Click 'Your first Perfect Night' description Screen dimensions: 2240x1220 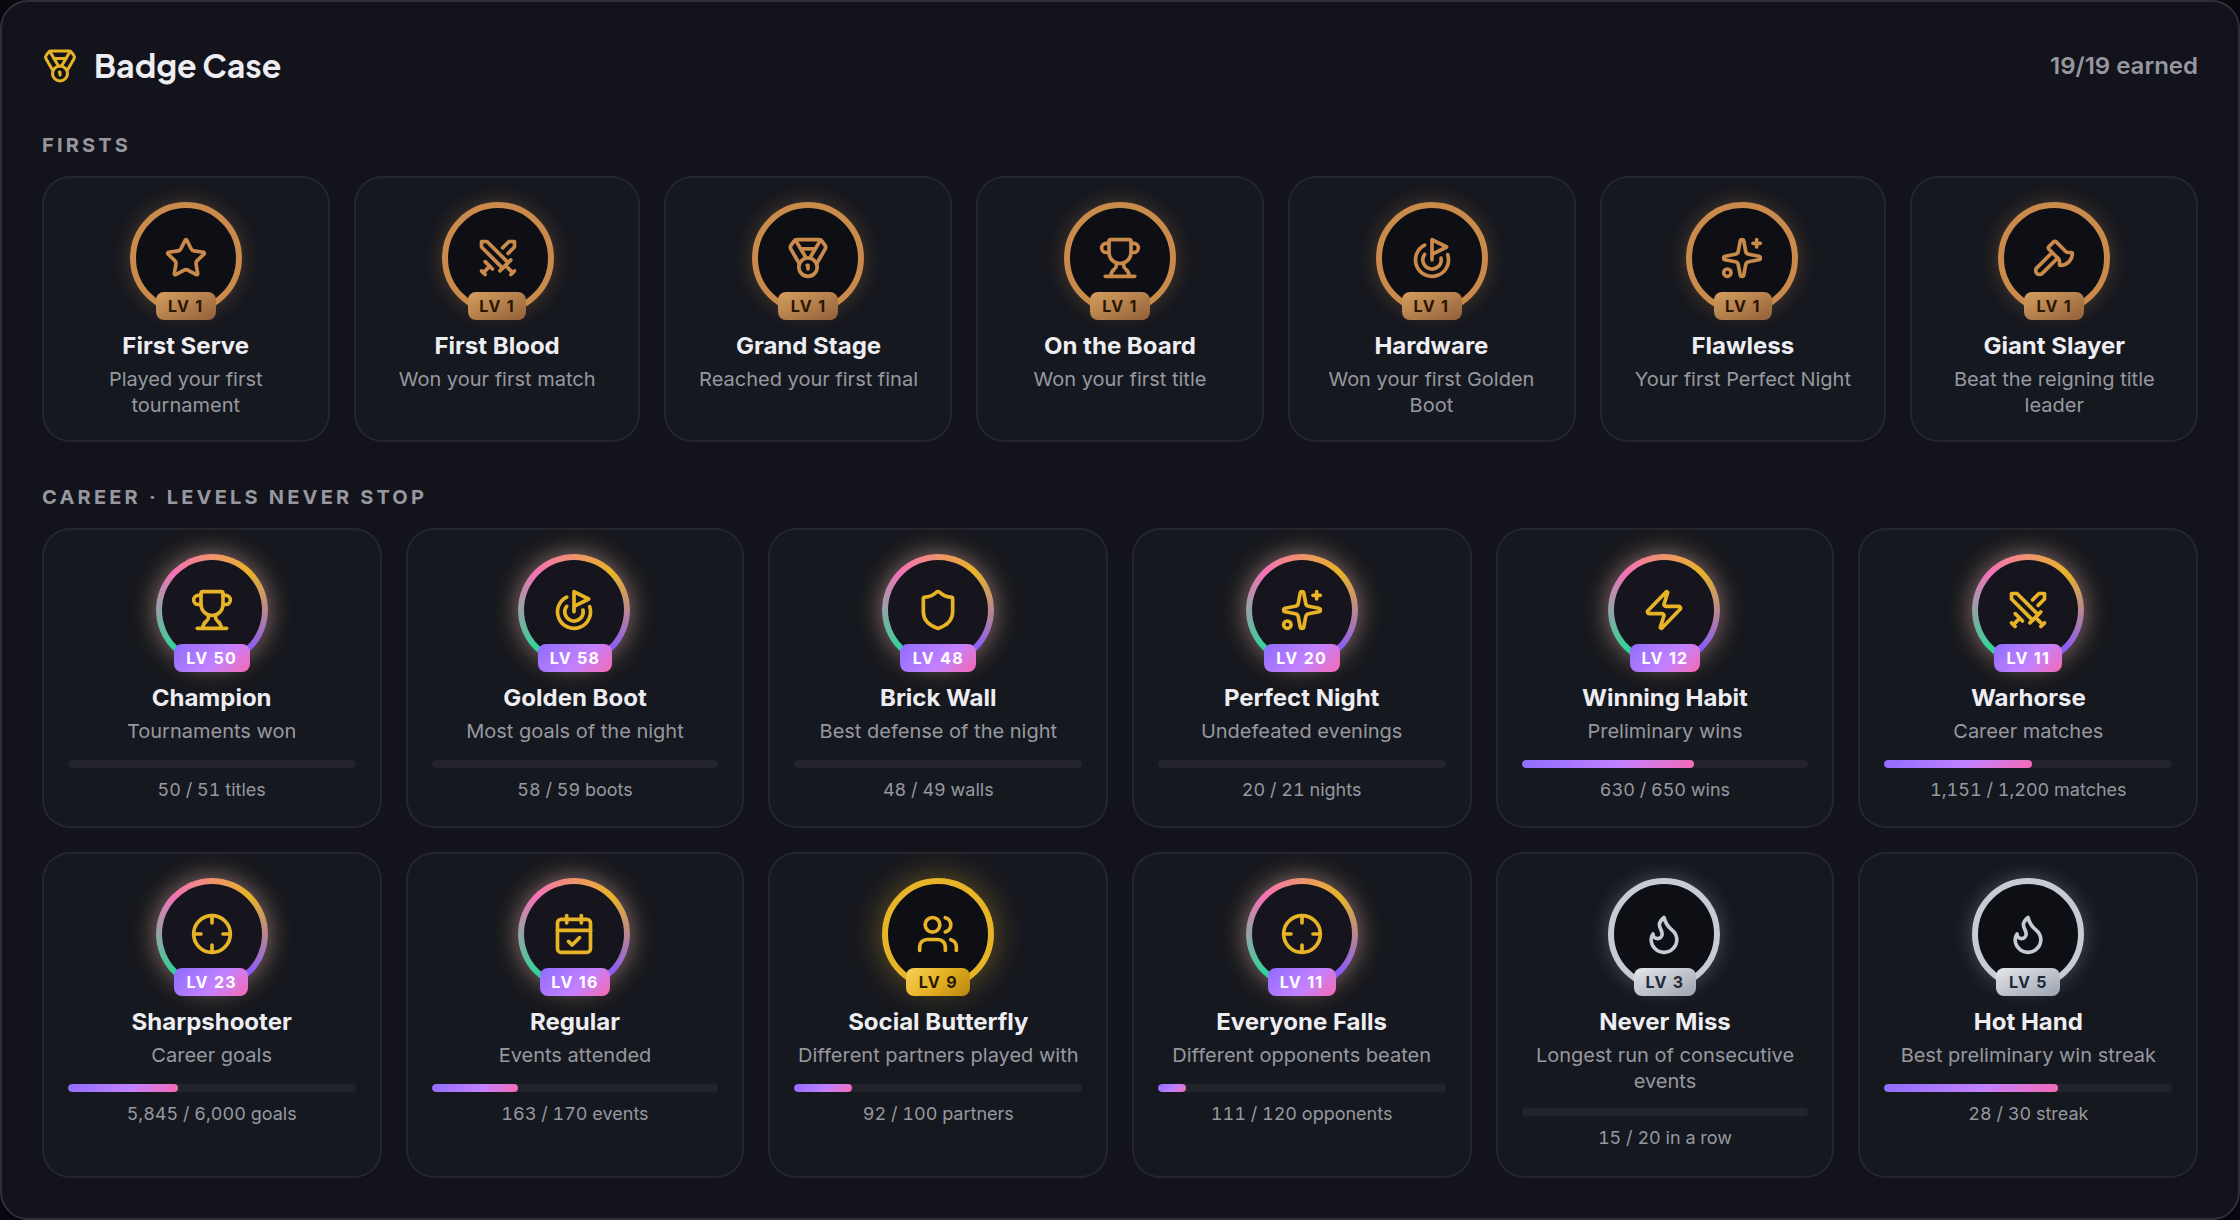pyautogui.click(x=1742, y=379)
